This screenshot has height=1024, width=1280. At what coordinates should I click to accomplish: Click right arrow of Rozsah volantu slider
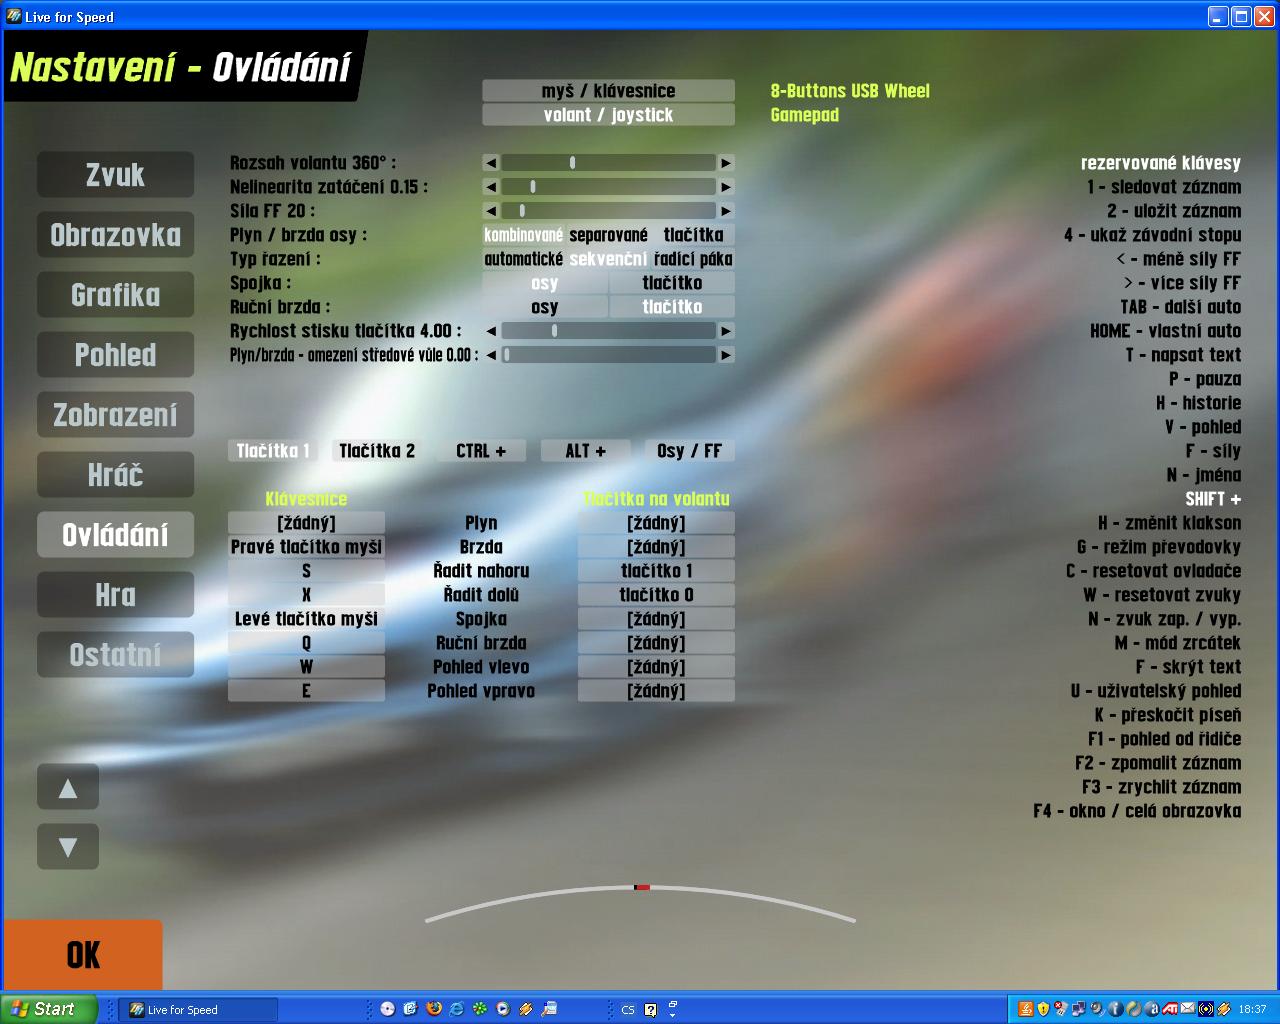[x=726, y=163]
